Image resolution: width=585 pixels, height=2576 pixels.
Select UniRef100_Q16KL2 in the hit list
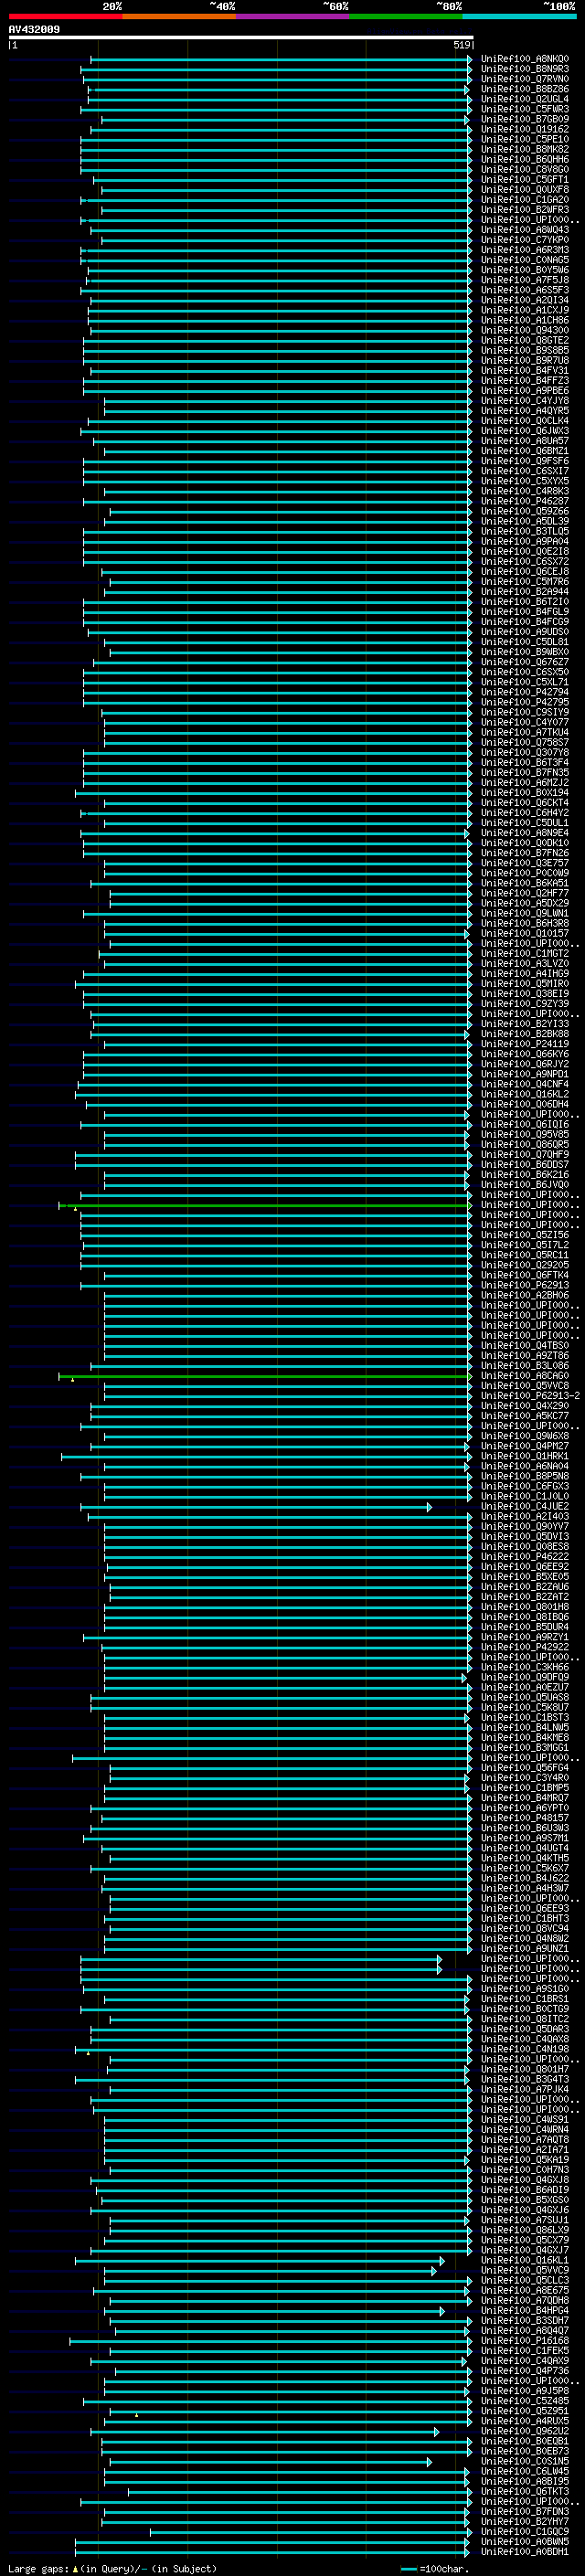524,1094
